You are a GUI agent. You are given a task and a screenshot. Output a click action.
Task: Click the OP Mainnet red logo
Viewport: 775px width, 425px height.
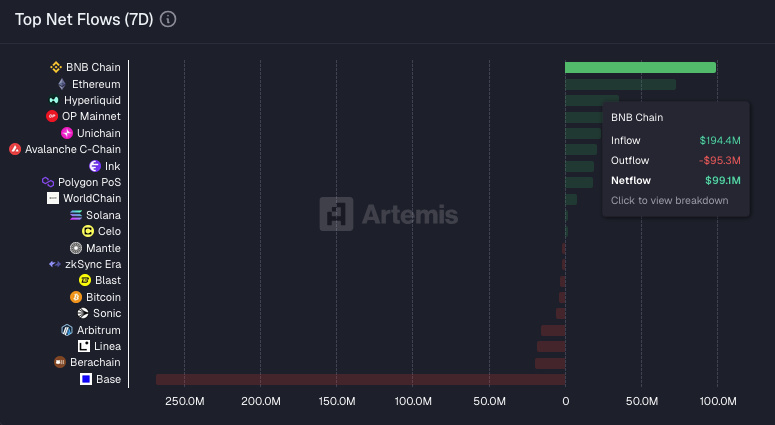52,116
